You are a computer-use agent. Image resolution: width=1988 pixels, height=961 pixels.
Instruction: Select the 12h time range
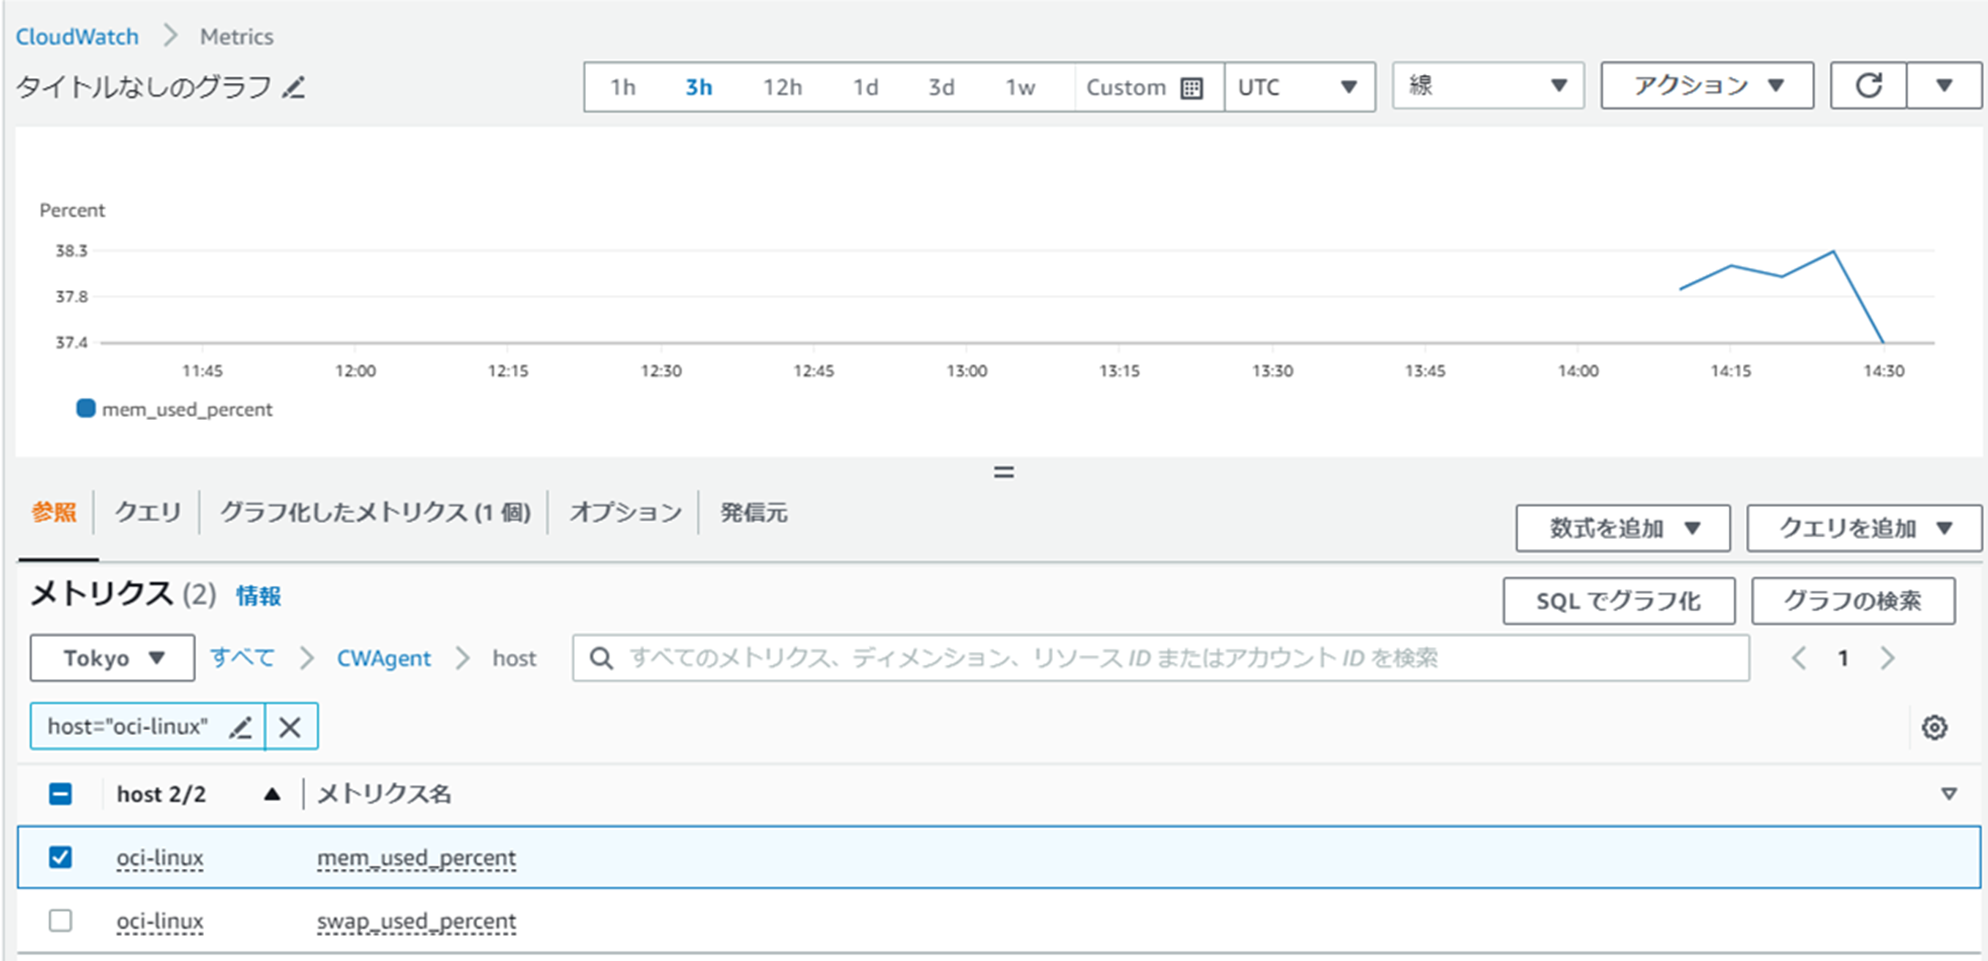(782, 88)
